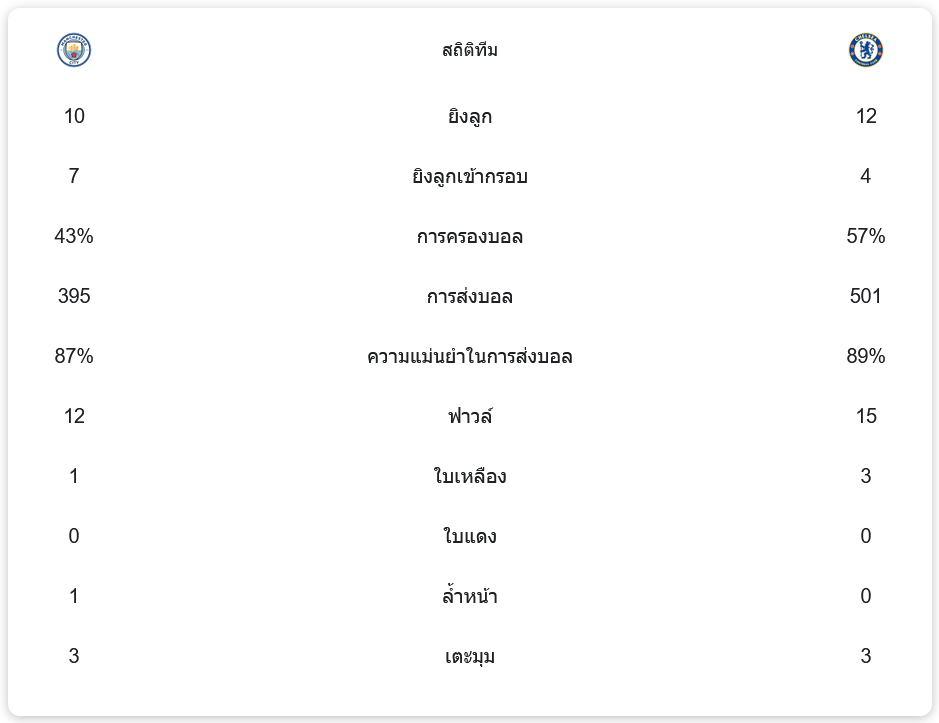Viewport: 939px width, 723px height.
Task: Select the 501 passes value
Action: [x=865, y=296]
